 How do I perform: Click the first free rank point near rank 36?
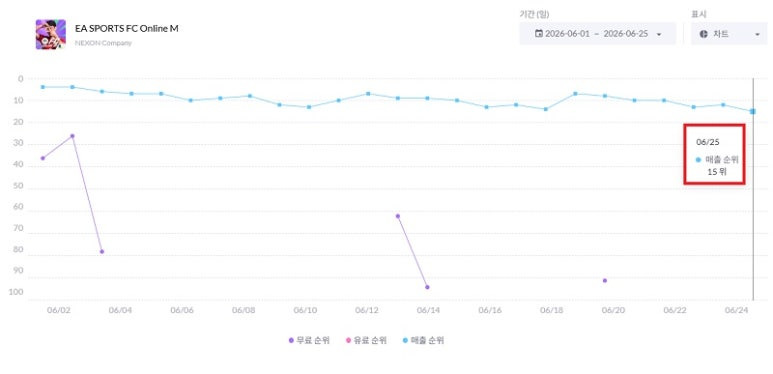43,158
